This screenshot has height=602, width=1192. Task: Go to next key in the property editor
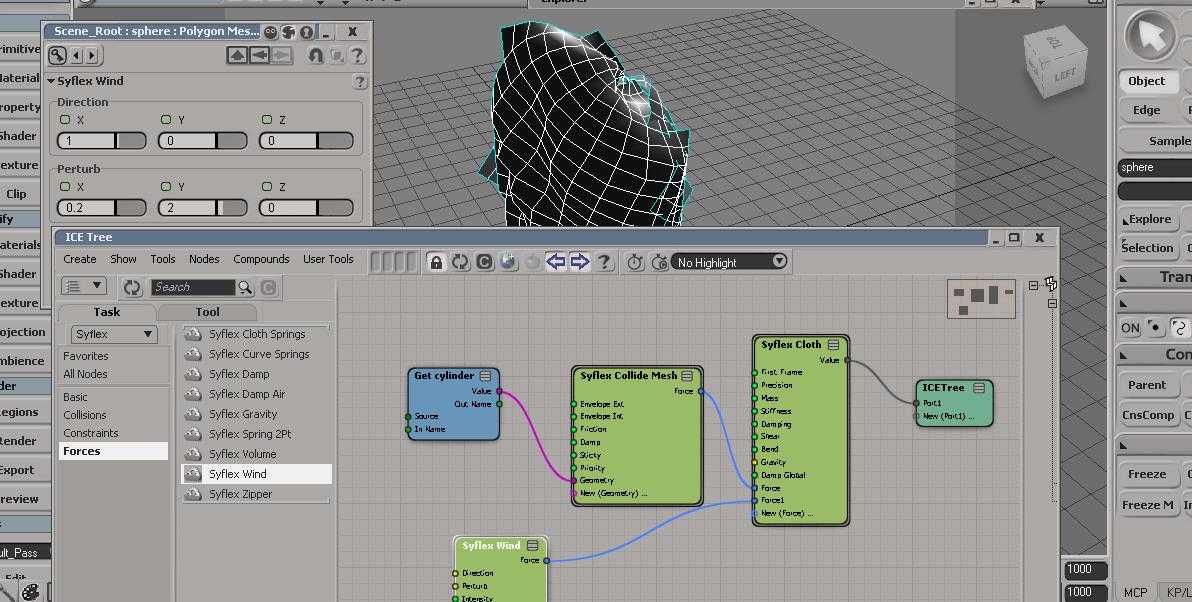[x=92, y=55]
